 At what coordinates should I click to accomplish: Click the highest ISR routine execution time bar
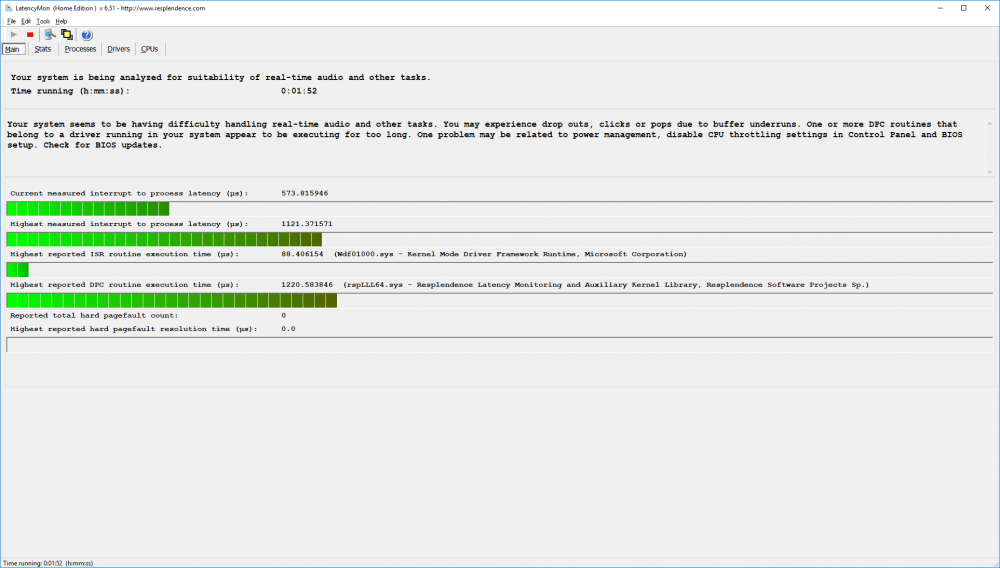[499, 270]
